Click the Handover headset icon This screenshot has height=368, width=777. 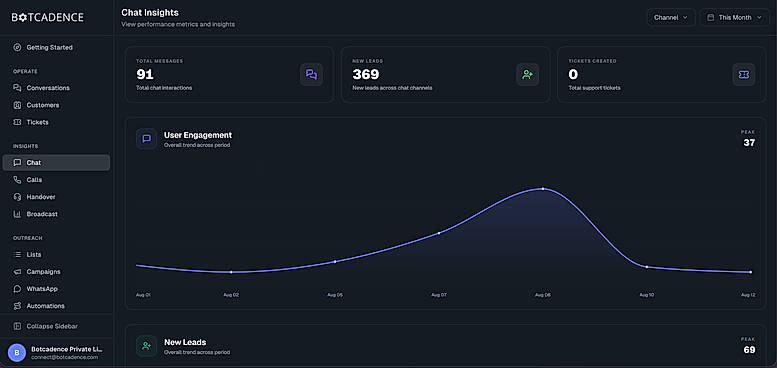click(17, 197)
